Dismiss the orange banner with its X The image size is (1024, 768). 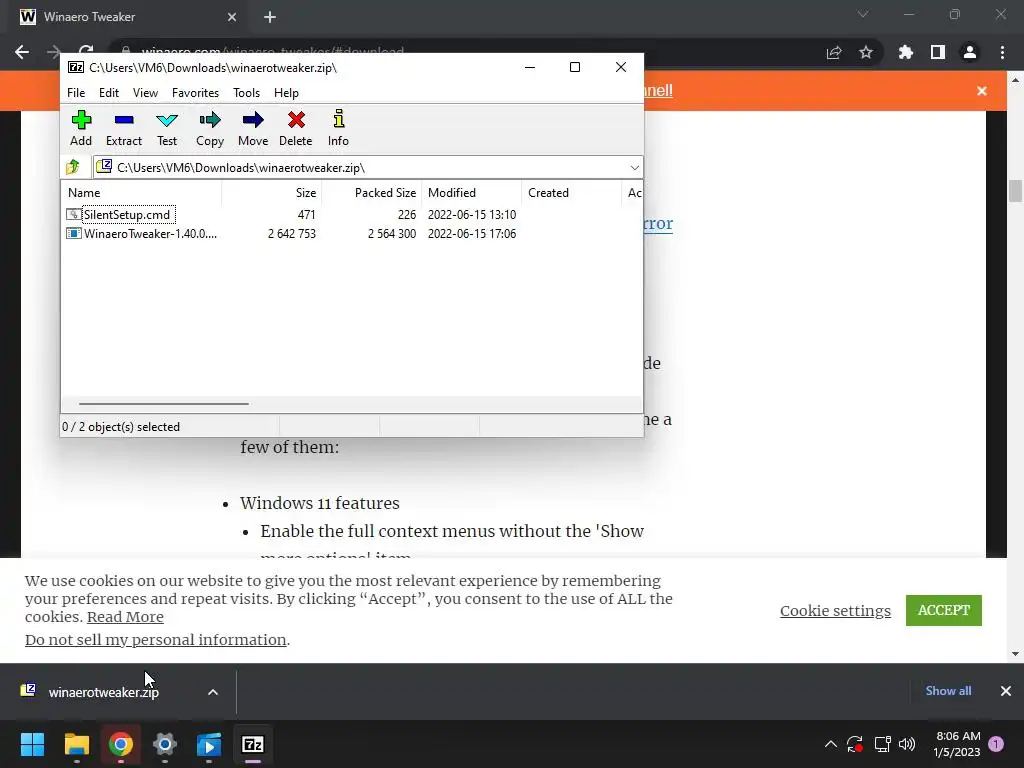pos(982,91)
